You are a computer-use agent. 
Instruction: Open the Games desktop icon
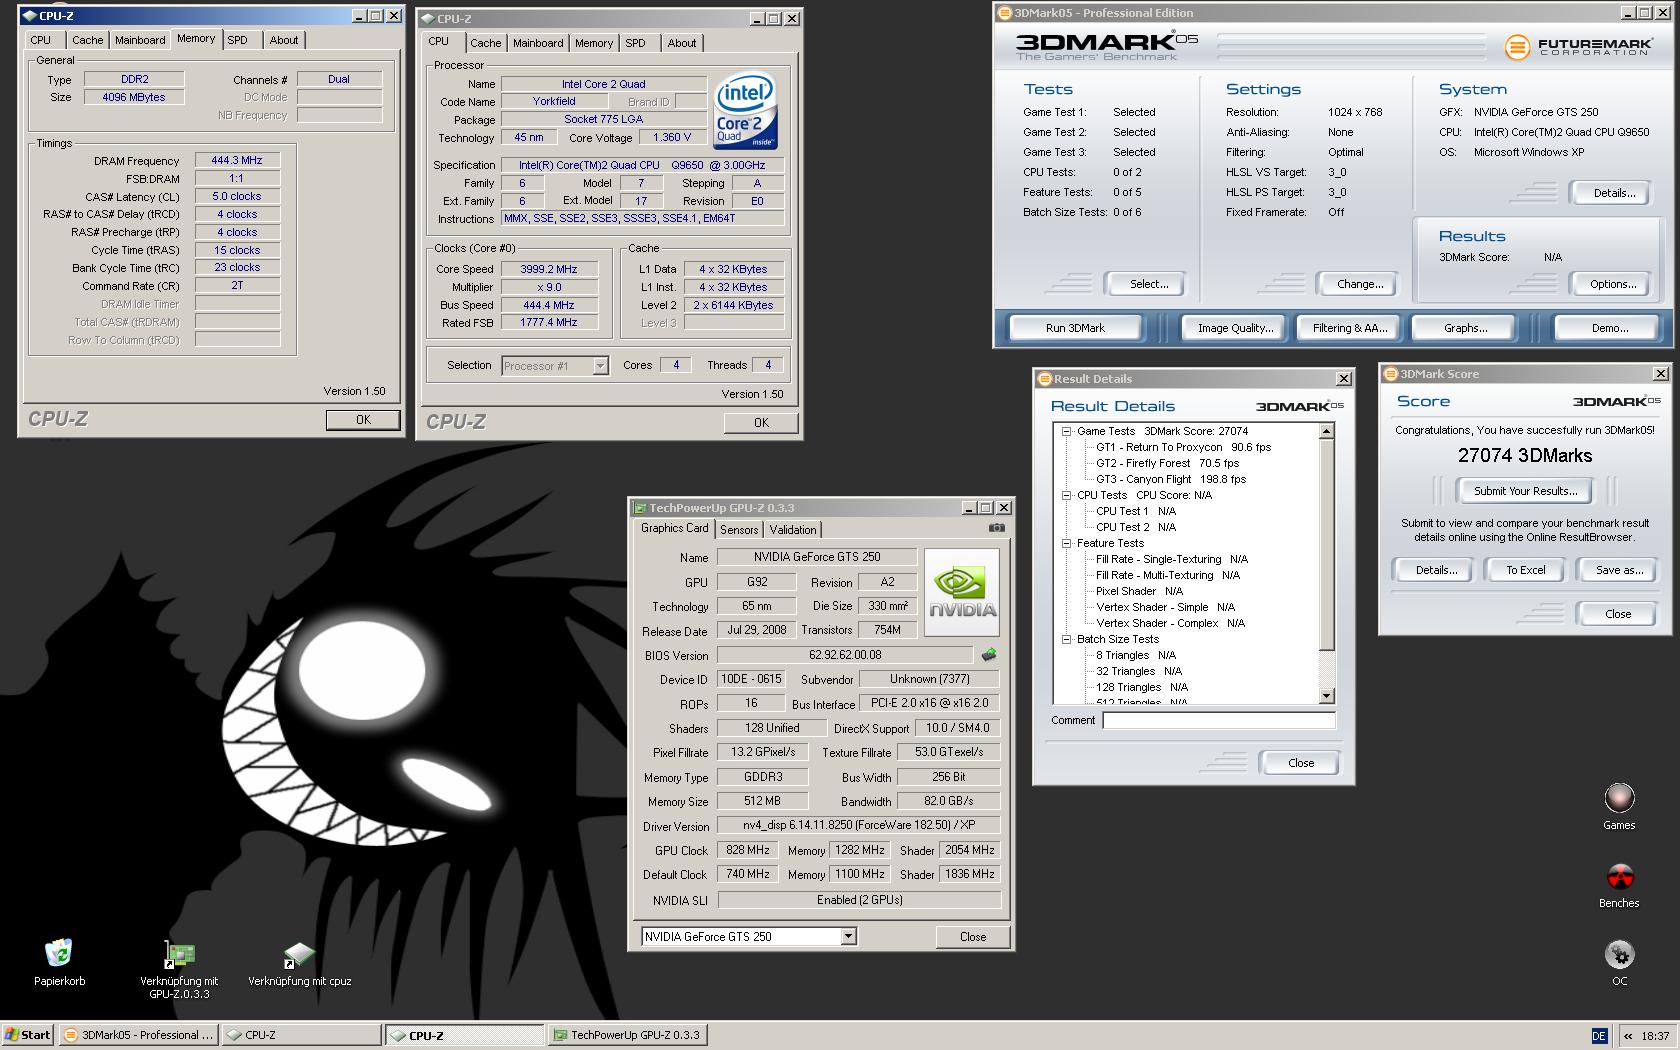point(1619,798)
